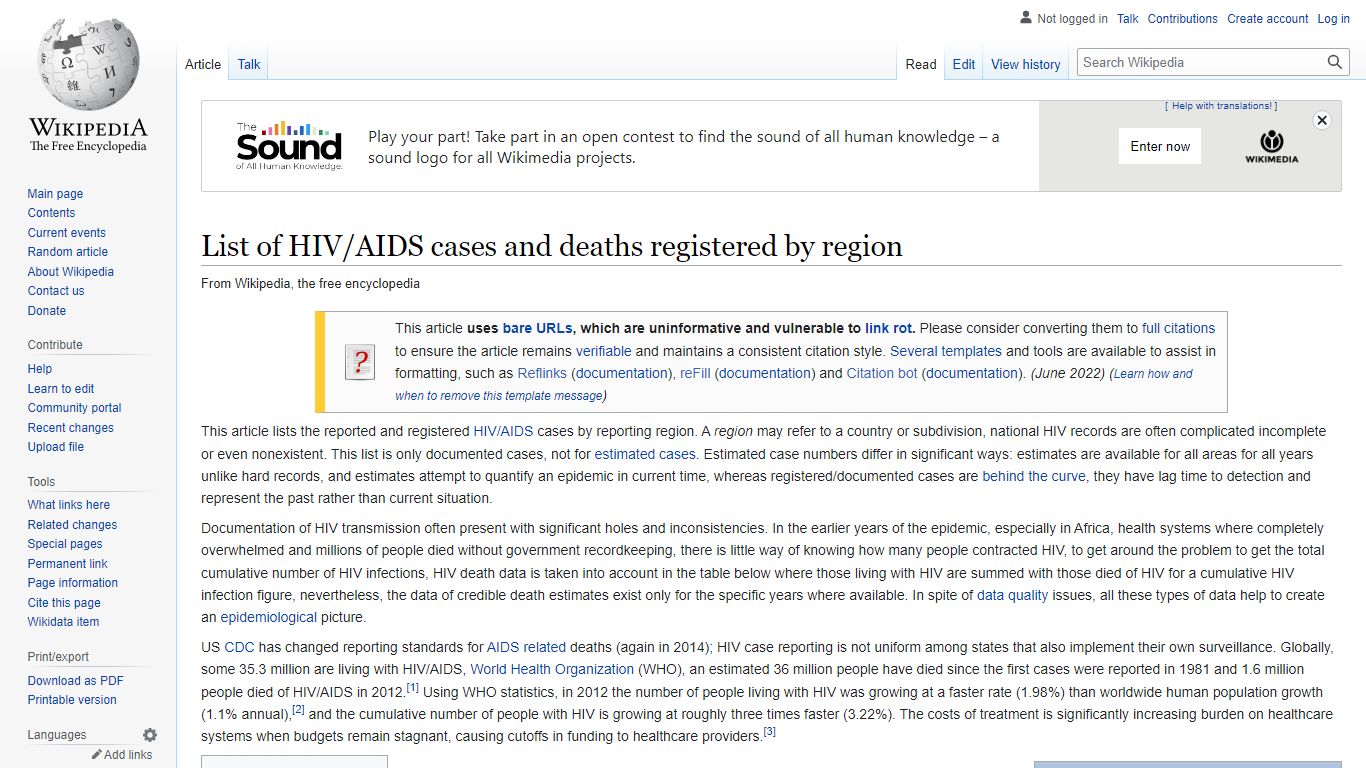This screenshot has width=1366, height=768.
Task: Click Download as PDF
Action: [x=75, y=681]
